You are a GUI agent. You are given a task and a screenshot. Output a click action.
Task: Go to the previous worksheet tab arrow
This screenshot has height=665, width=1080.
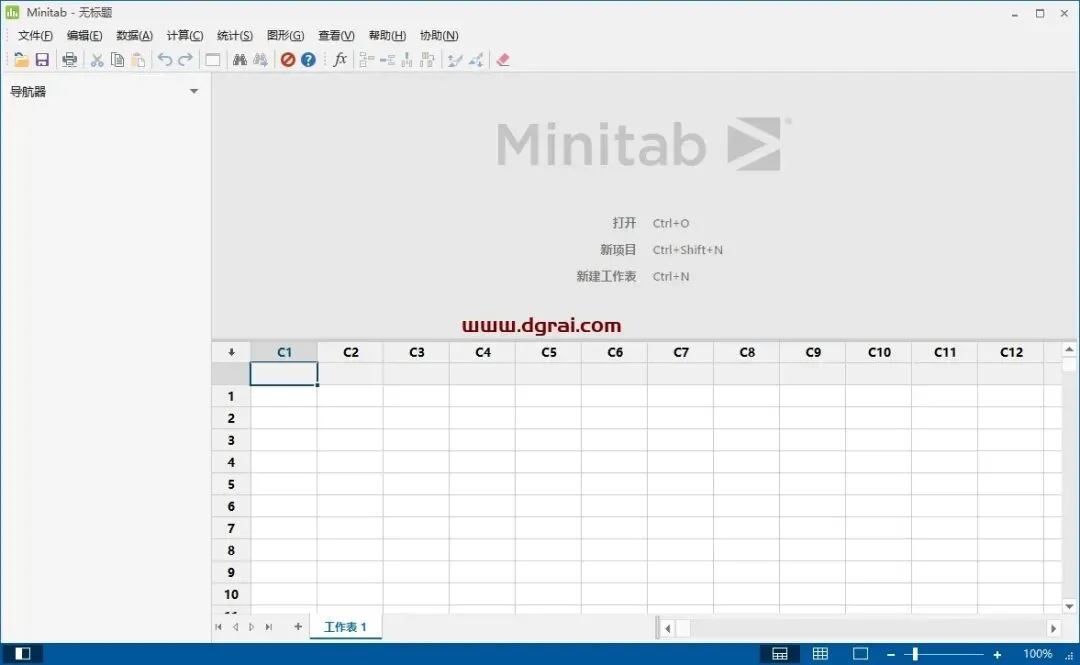(x=236, y=627)
